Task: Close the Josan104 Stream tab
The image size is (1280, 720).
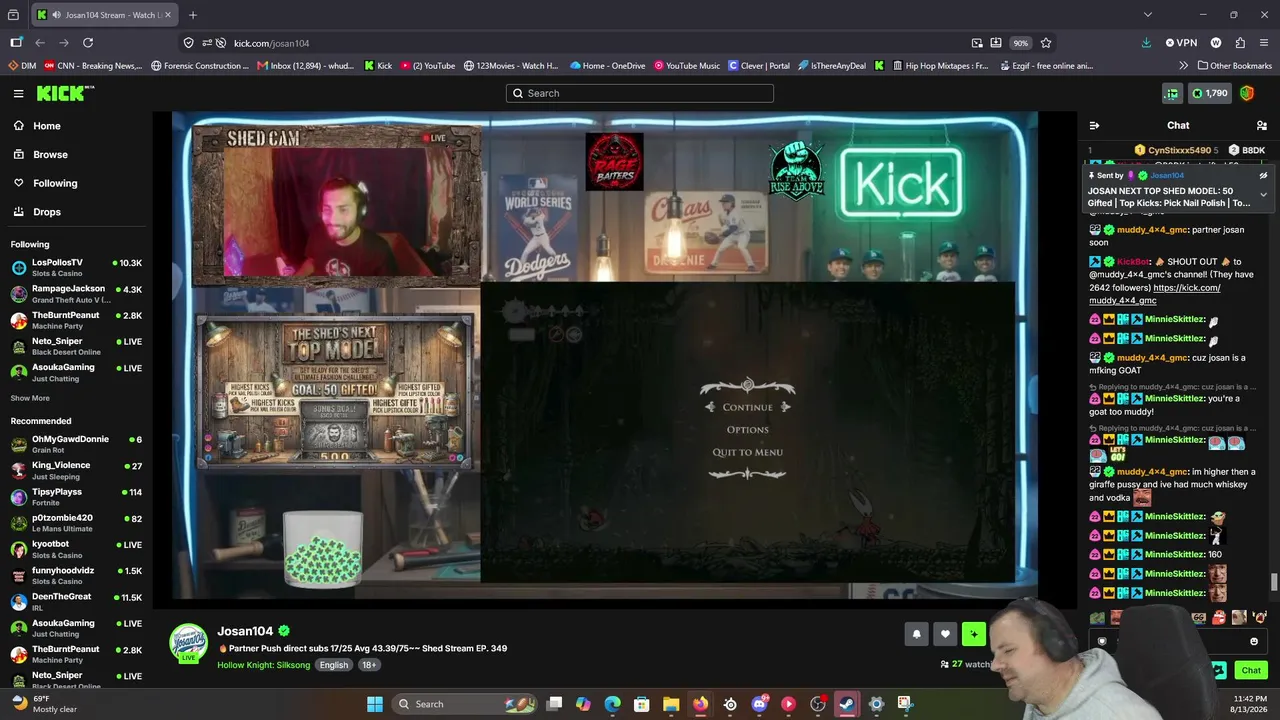Action: [167, 15]
